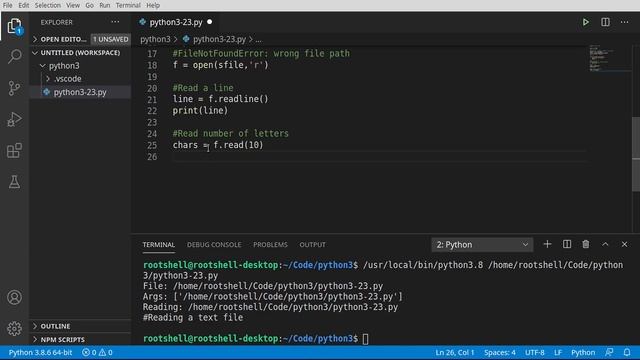
Task: Split the editor to the right
Action: pyautogui.click(x=605, y=22)
